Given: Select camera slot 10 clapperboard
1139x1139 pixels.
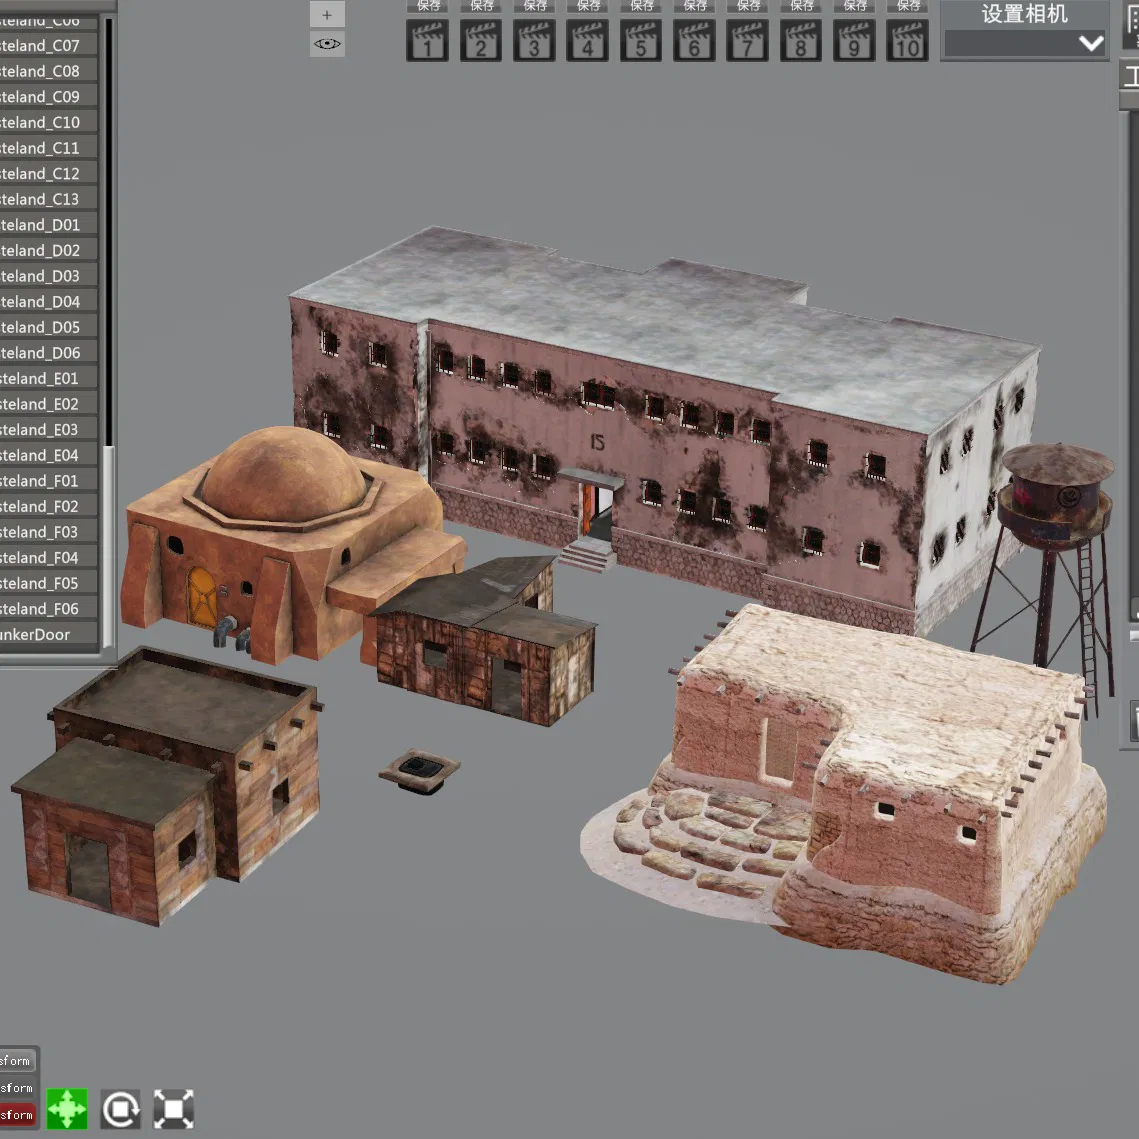Looking at the screenshot, I should tap(907, 41).
